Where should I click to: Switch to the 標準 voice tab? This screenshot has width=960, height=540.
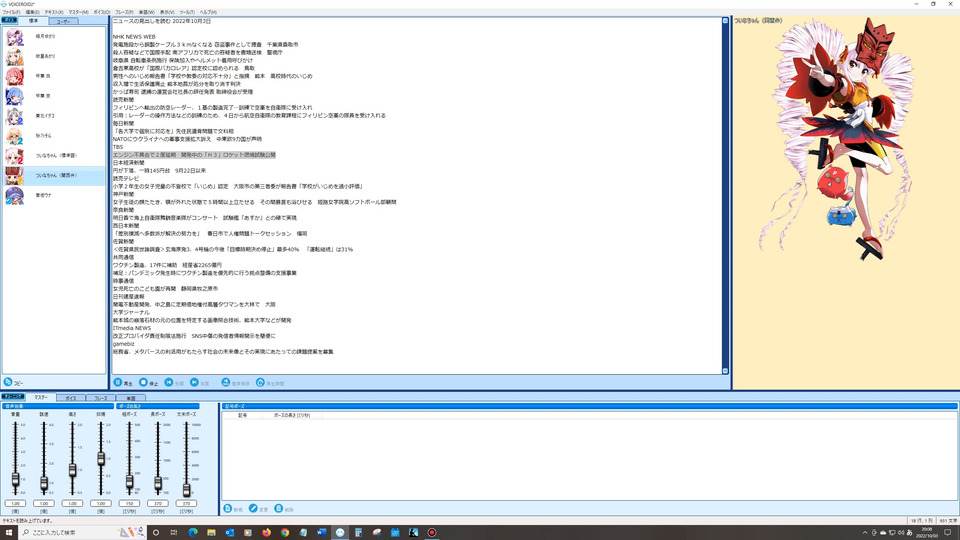[33, 21]
